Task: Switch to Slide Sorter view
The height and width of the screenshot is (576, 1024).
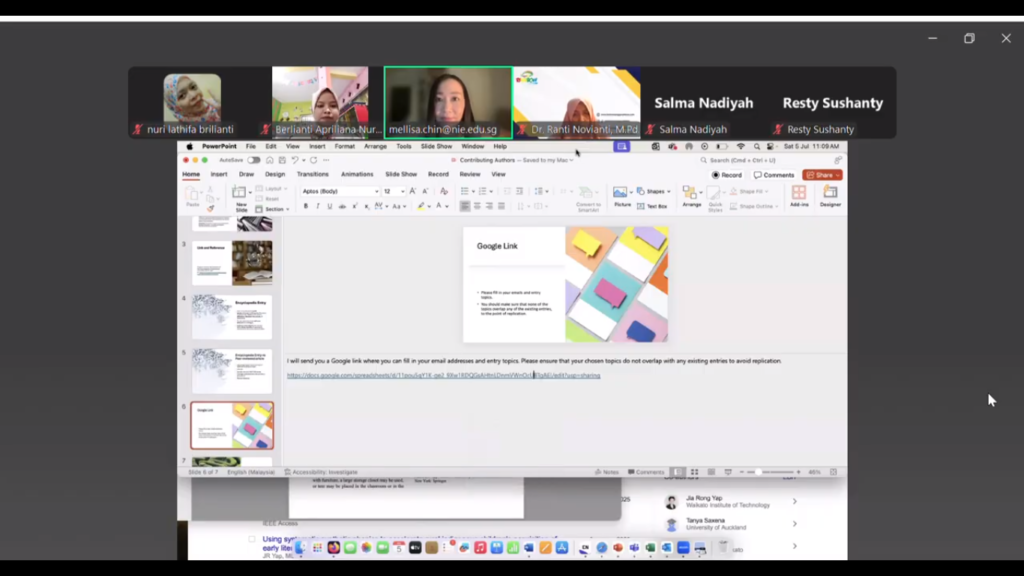Action: tap(694, 472)
